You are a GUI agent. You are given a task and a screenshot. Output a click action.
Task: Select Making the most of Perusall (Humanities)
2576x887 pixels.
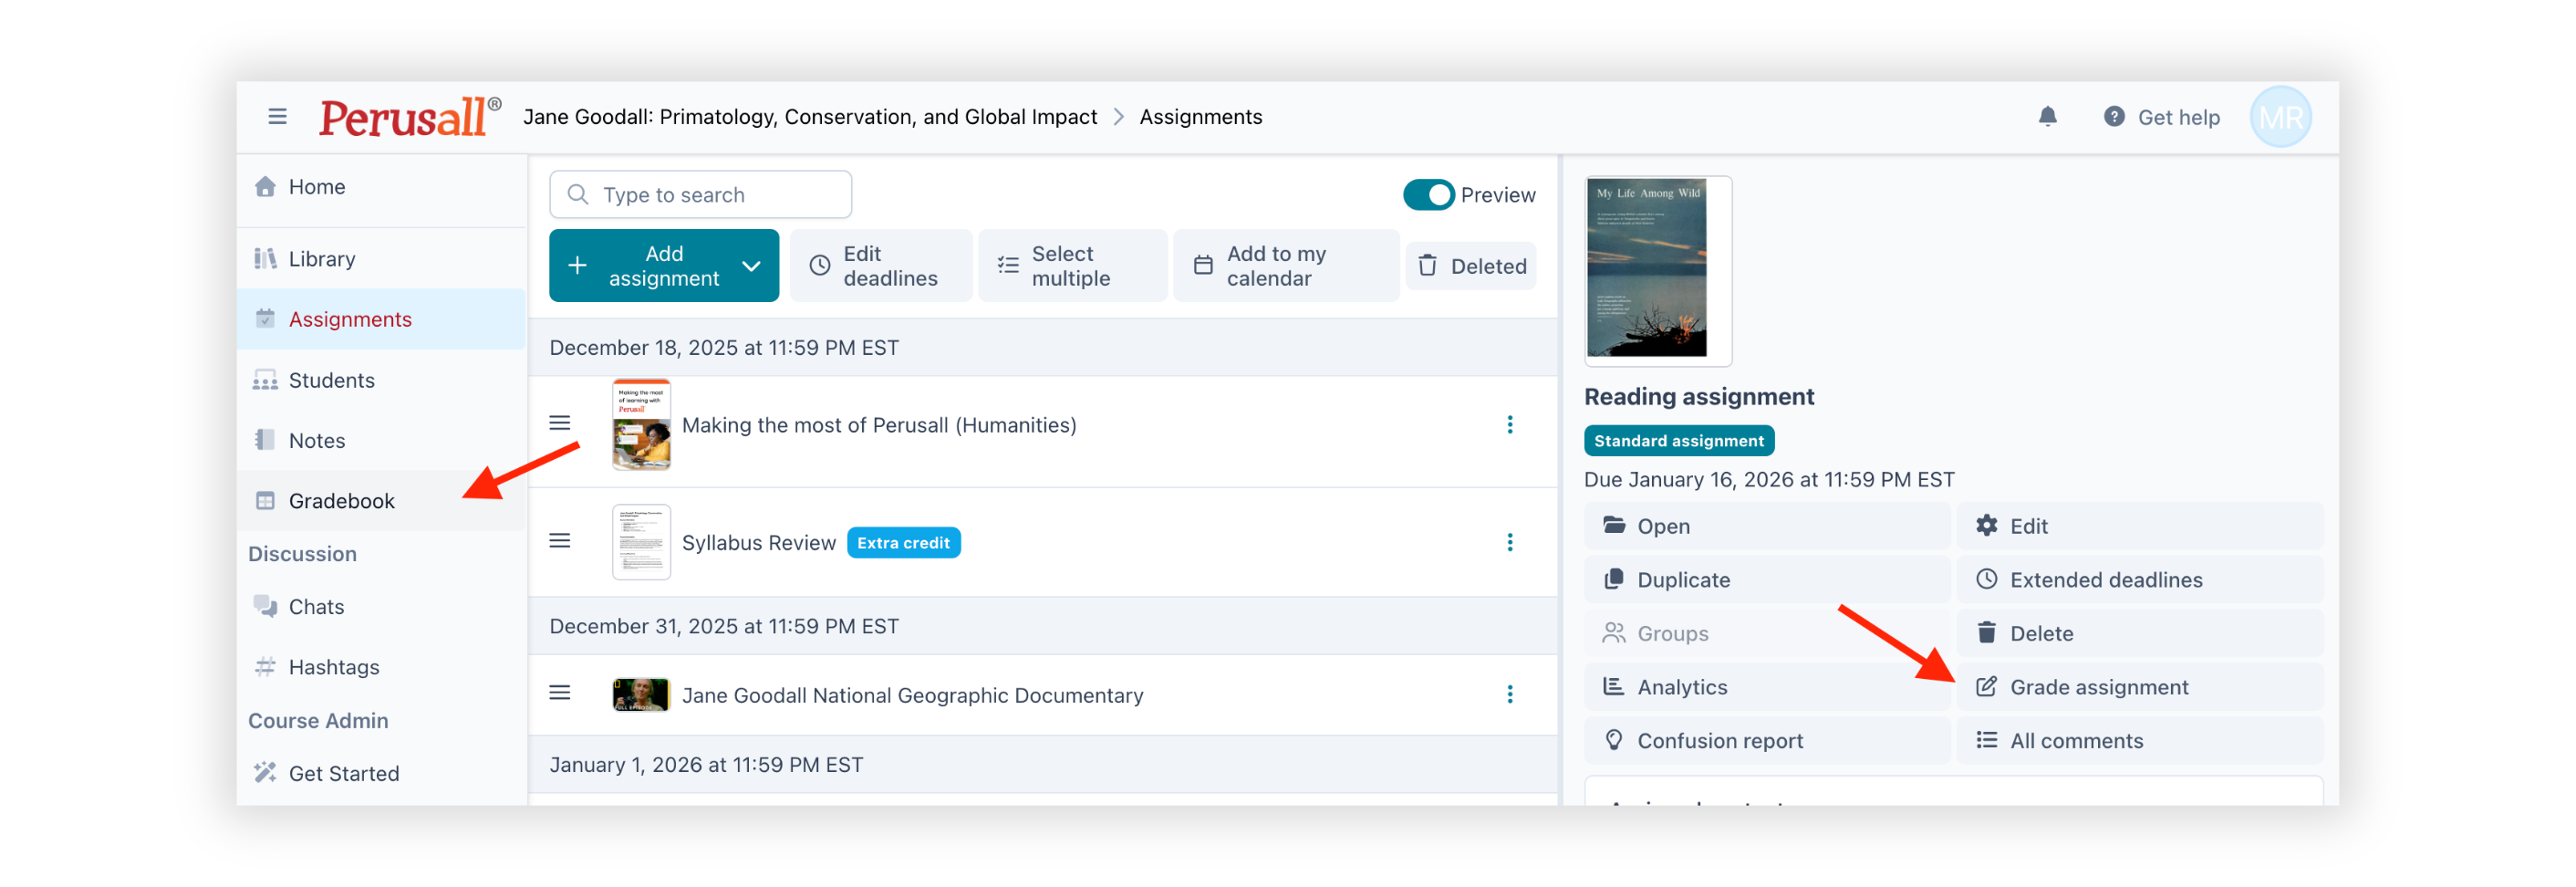[x=879, y=425]
